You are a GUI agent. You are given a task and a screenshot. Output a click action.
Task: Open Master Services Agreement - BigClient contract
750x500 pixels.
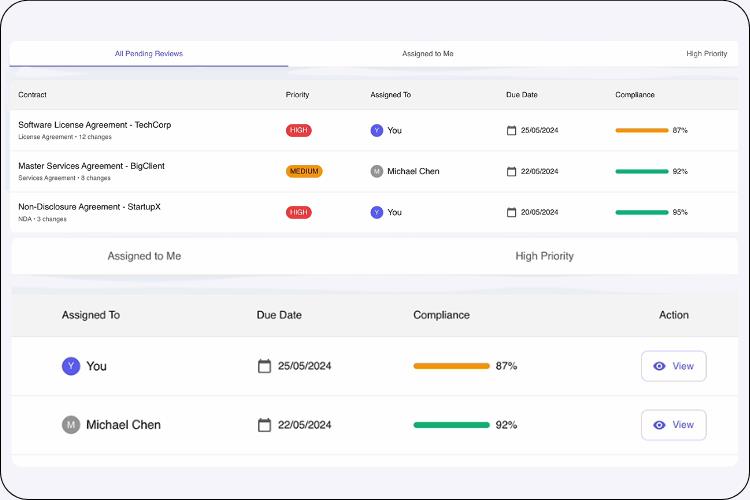coord(91,166)
